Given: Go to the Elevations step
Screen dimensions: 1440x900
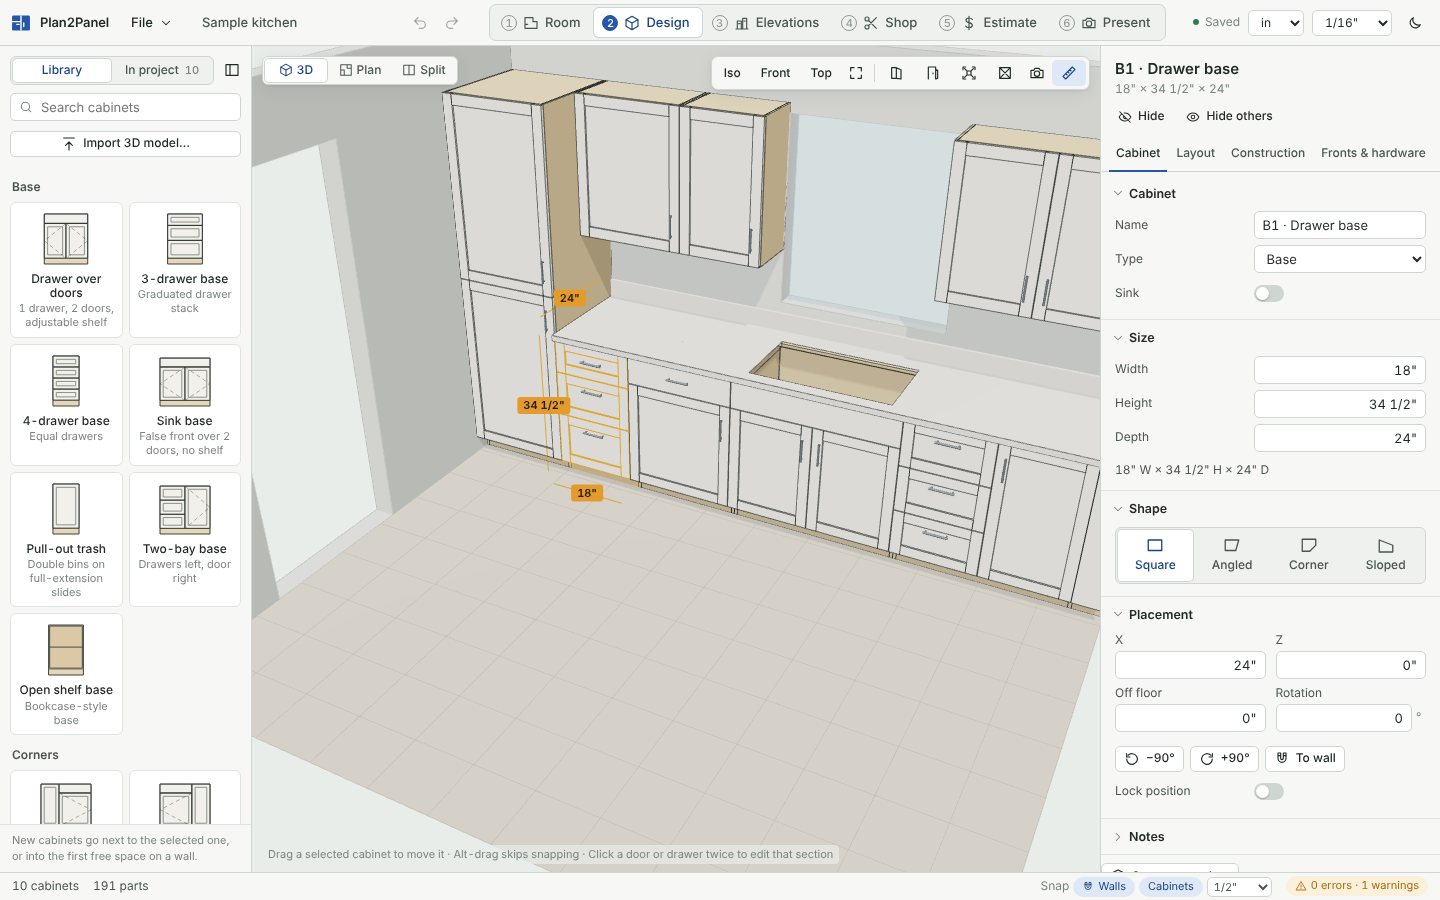Looking at the screenshot, I should click(x=766, y=23).
